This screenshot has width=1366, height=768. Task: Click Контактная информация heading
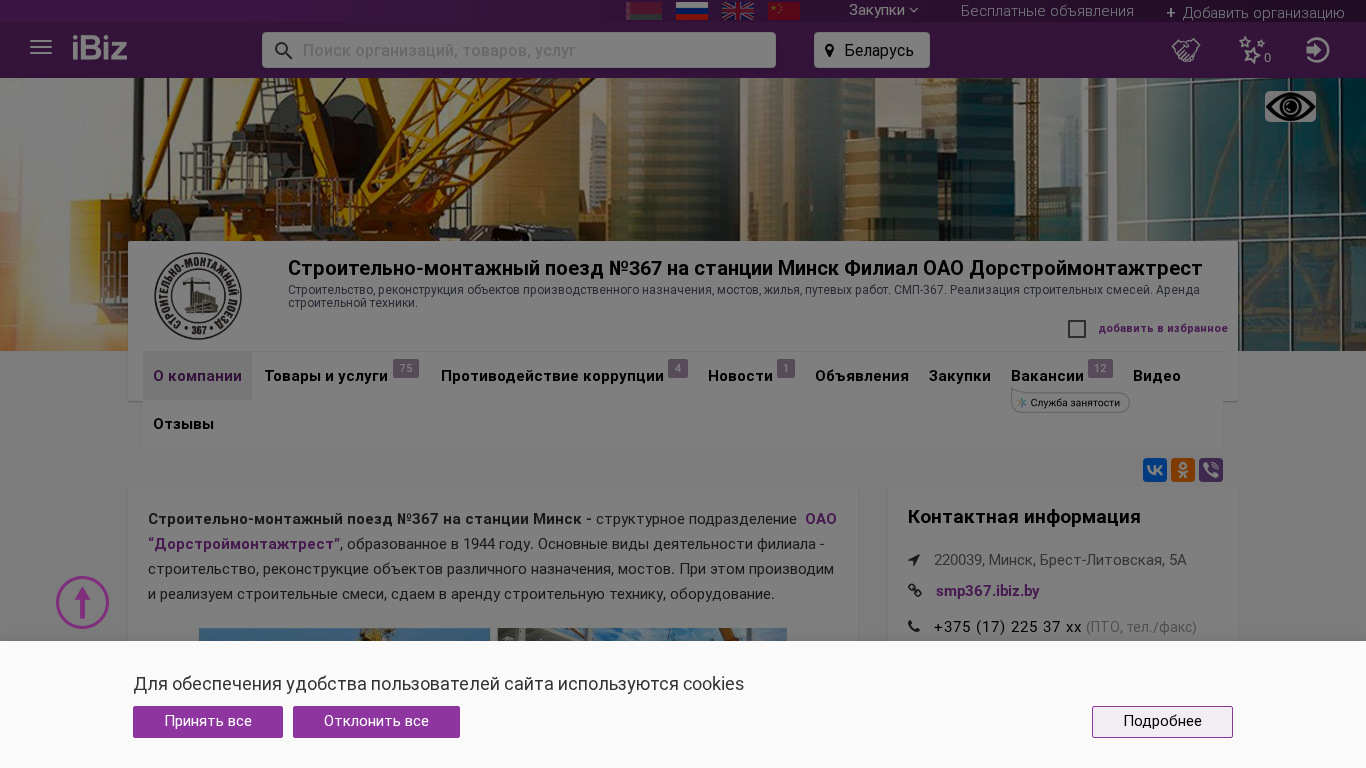pyautogui.click(x=1024, y=517)
